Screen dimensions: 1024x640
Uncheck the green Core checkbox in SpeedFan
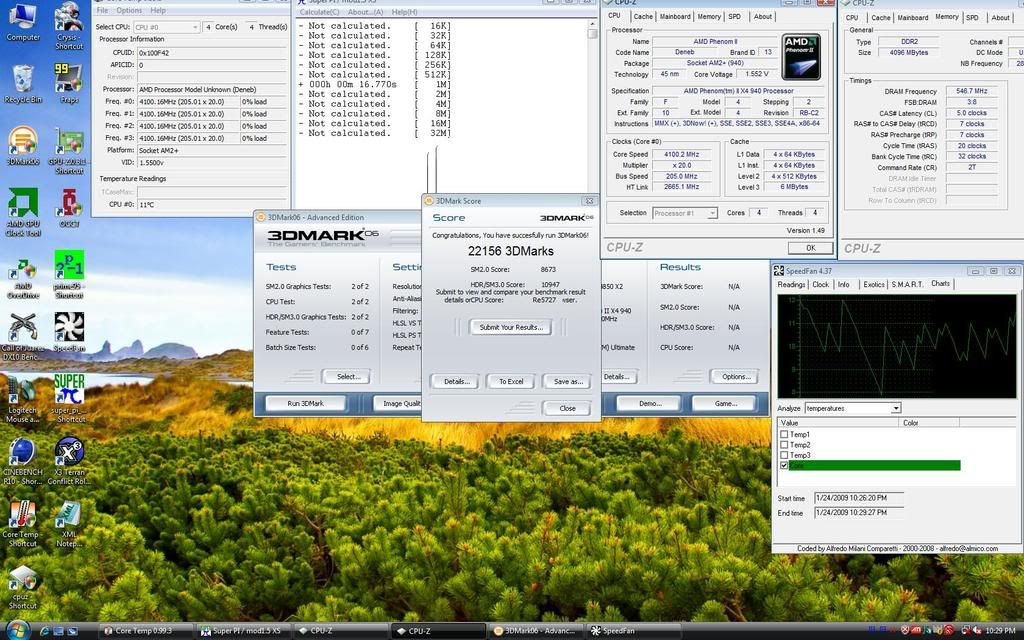pos(784,466)
